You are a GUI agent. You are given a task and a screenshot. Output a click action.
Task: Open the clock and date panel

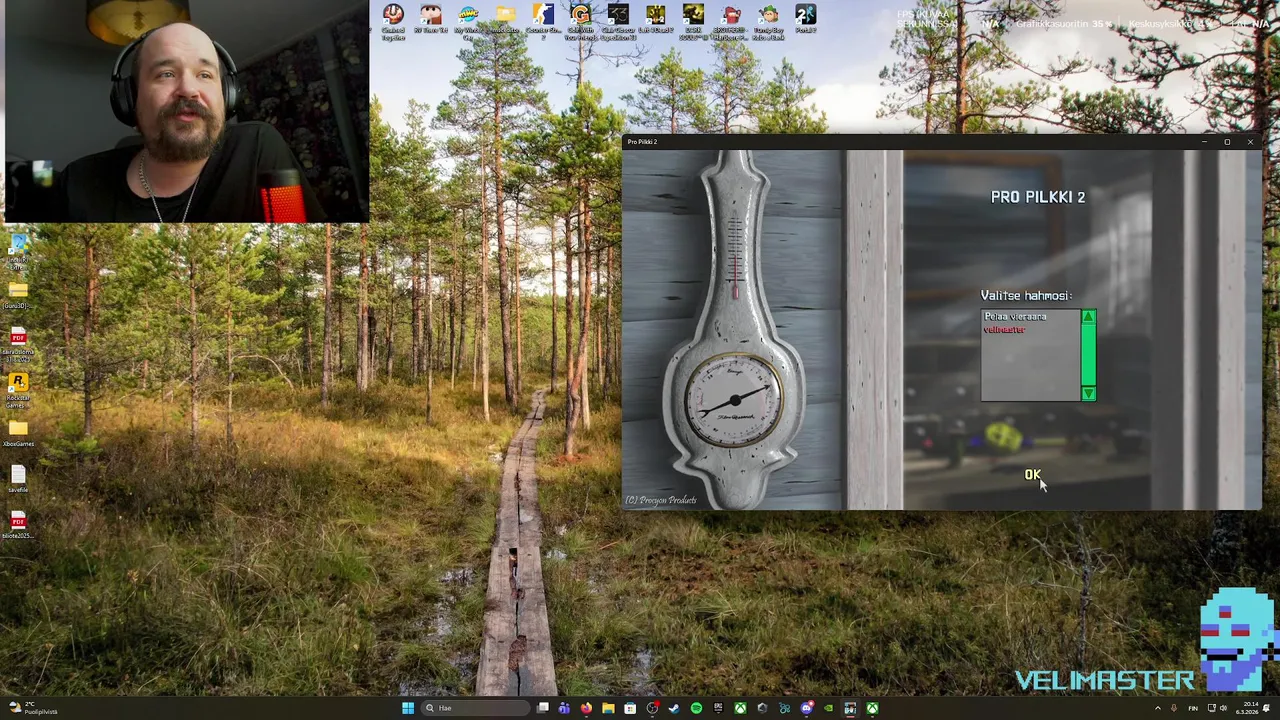[x=1248, y=708]
